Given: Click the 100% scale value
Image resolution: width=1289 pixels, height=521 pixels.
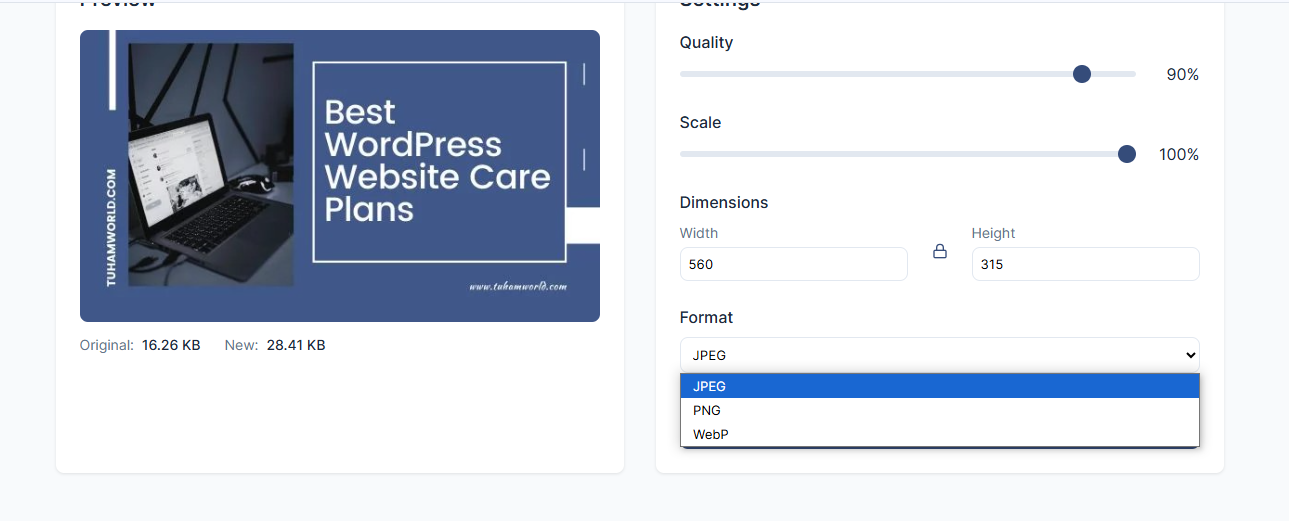Looking at the screenshot, I should click(1179, 154).
